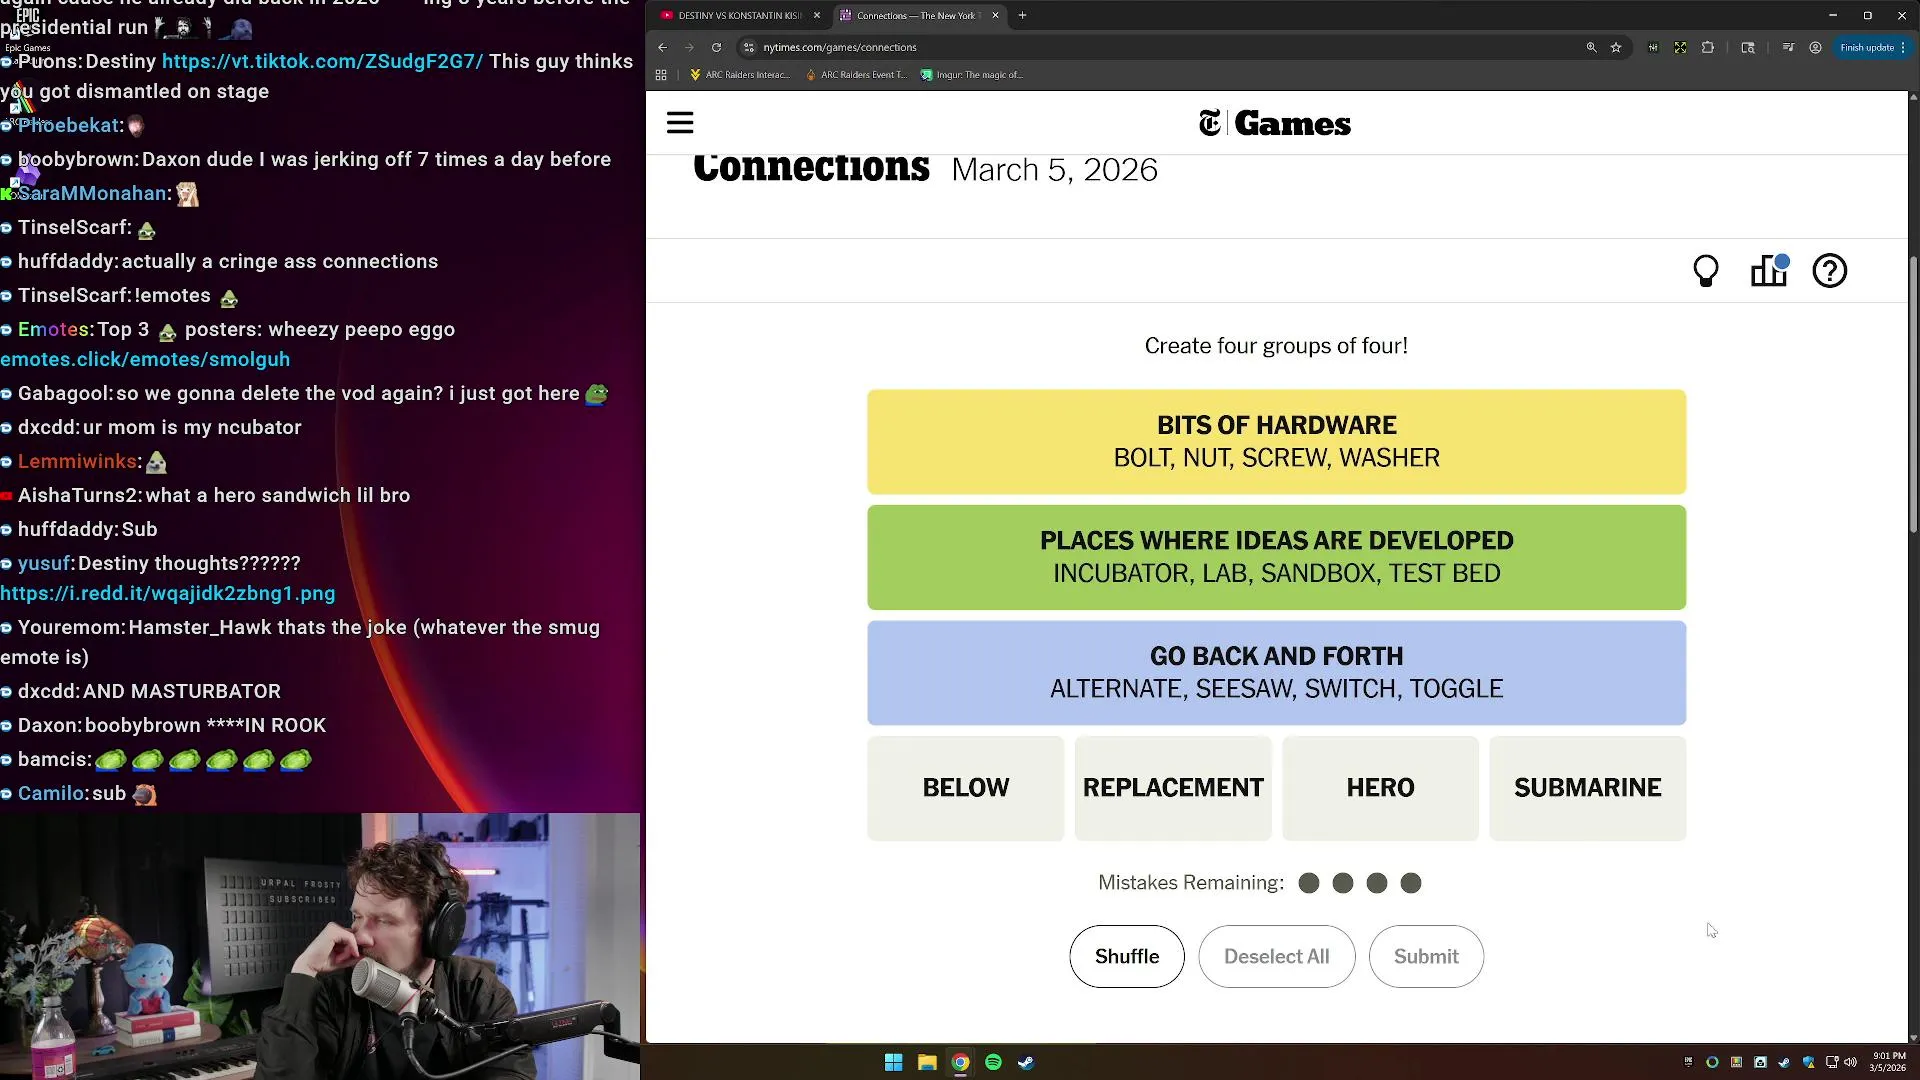The width and height of the screenshot is (1920, 1080).
Task: Bookmark this page with the star icon
Action: click(1616, 47)
